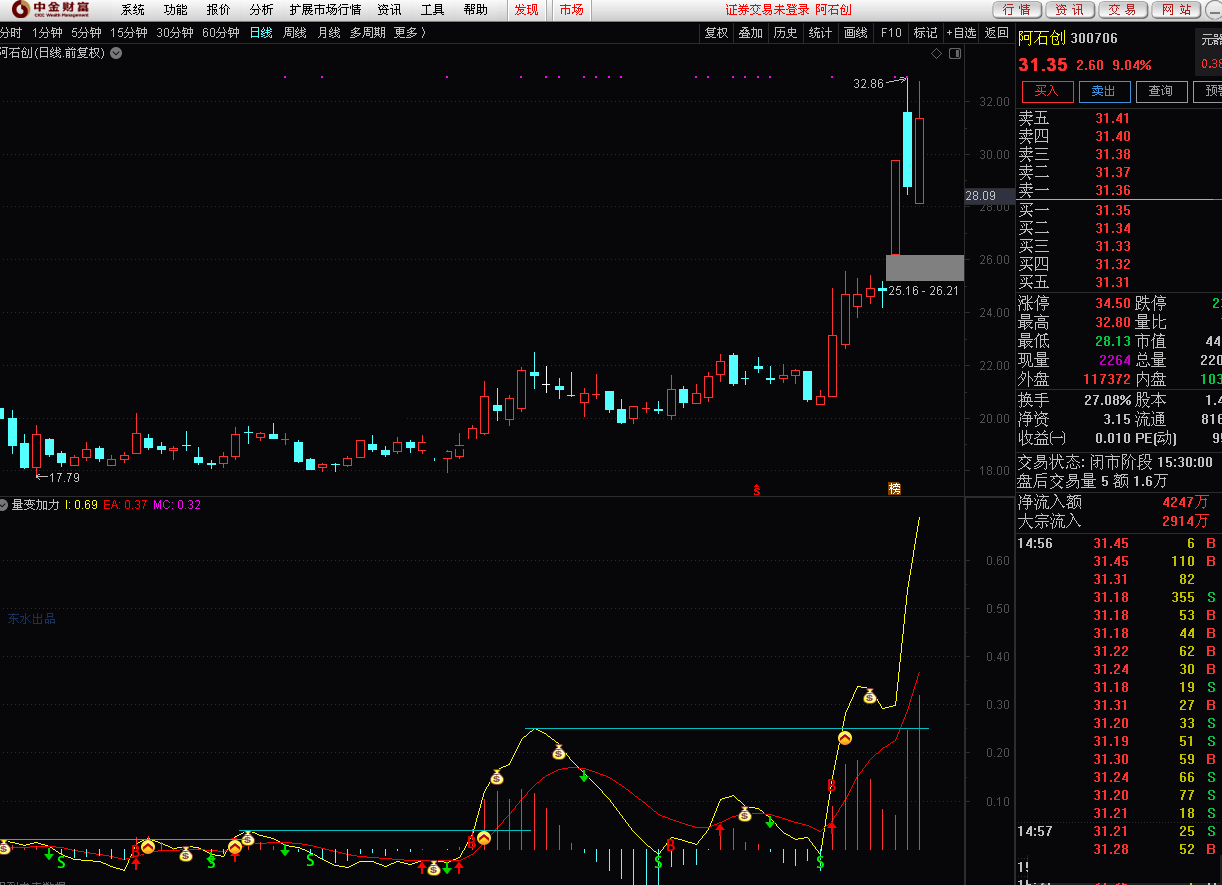Select the 1分钟 chart period

pyautogui.click(x=47, y=32)
